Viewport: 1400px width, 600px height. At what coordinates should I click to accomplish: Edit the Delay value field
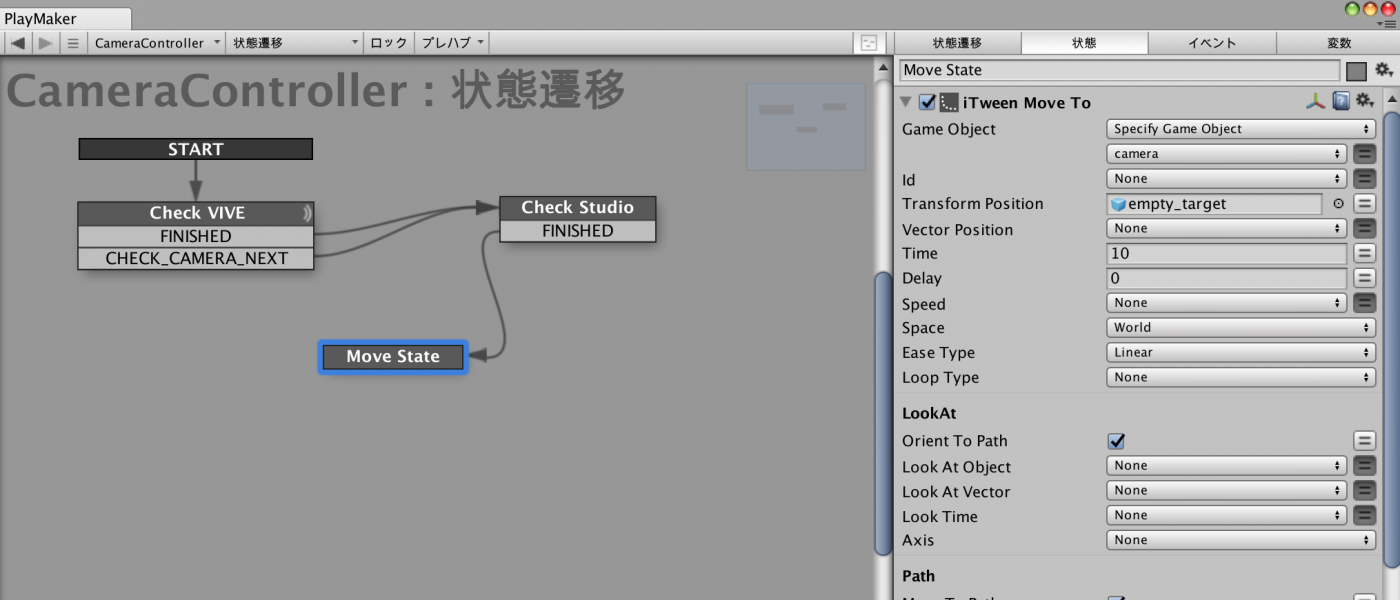tap(1227, 278)
